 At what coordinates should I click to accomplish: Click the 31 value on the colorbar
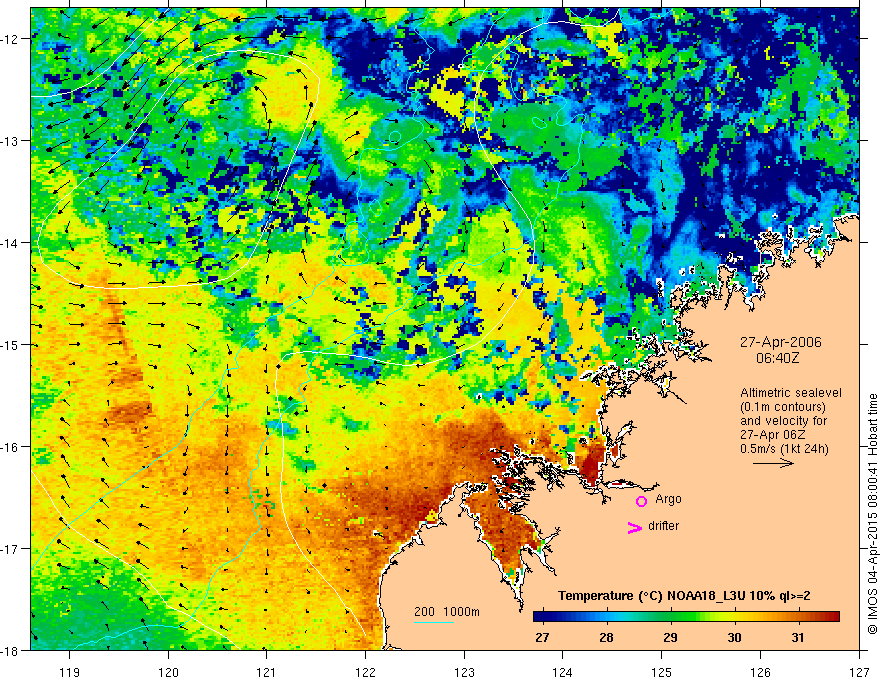pyautogui.click(x=798, y=637)
